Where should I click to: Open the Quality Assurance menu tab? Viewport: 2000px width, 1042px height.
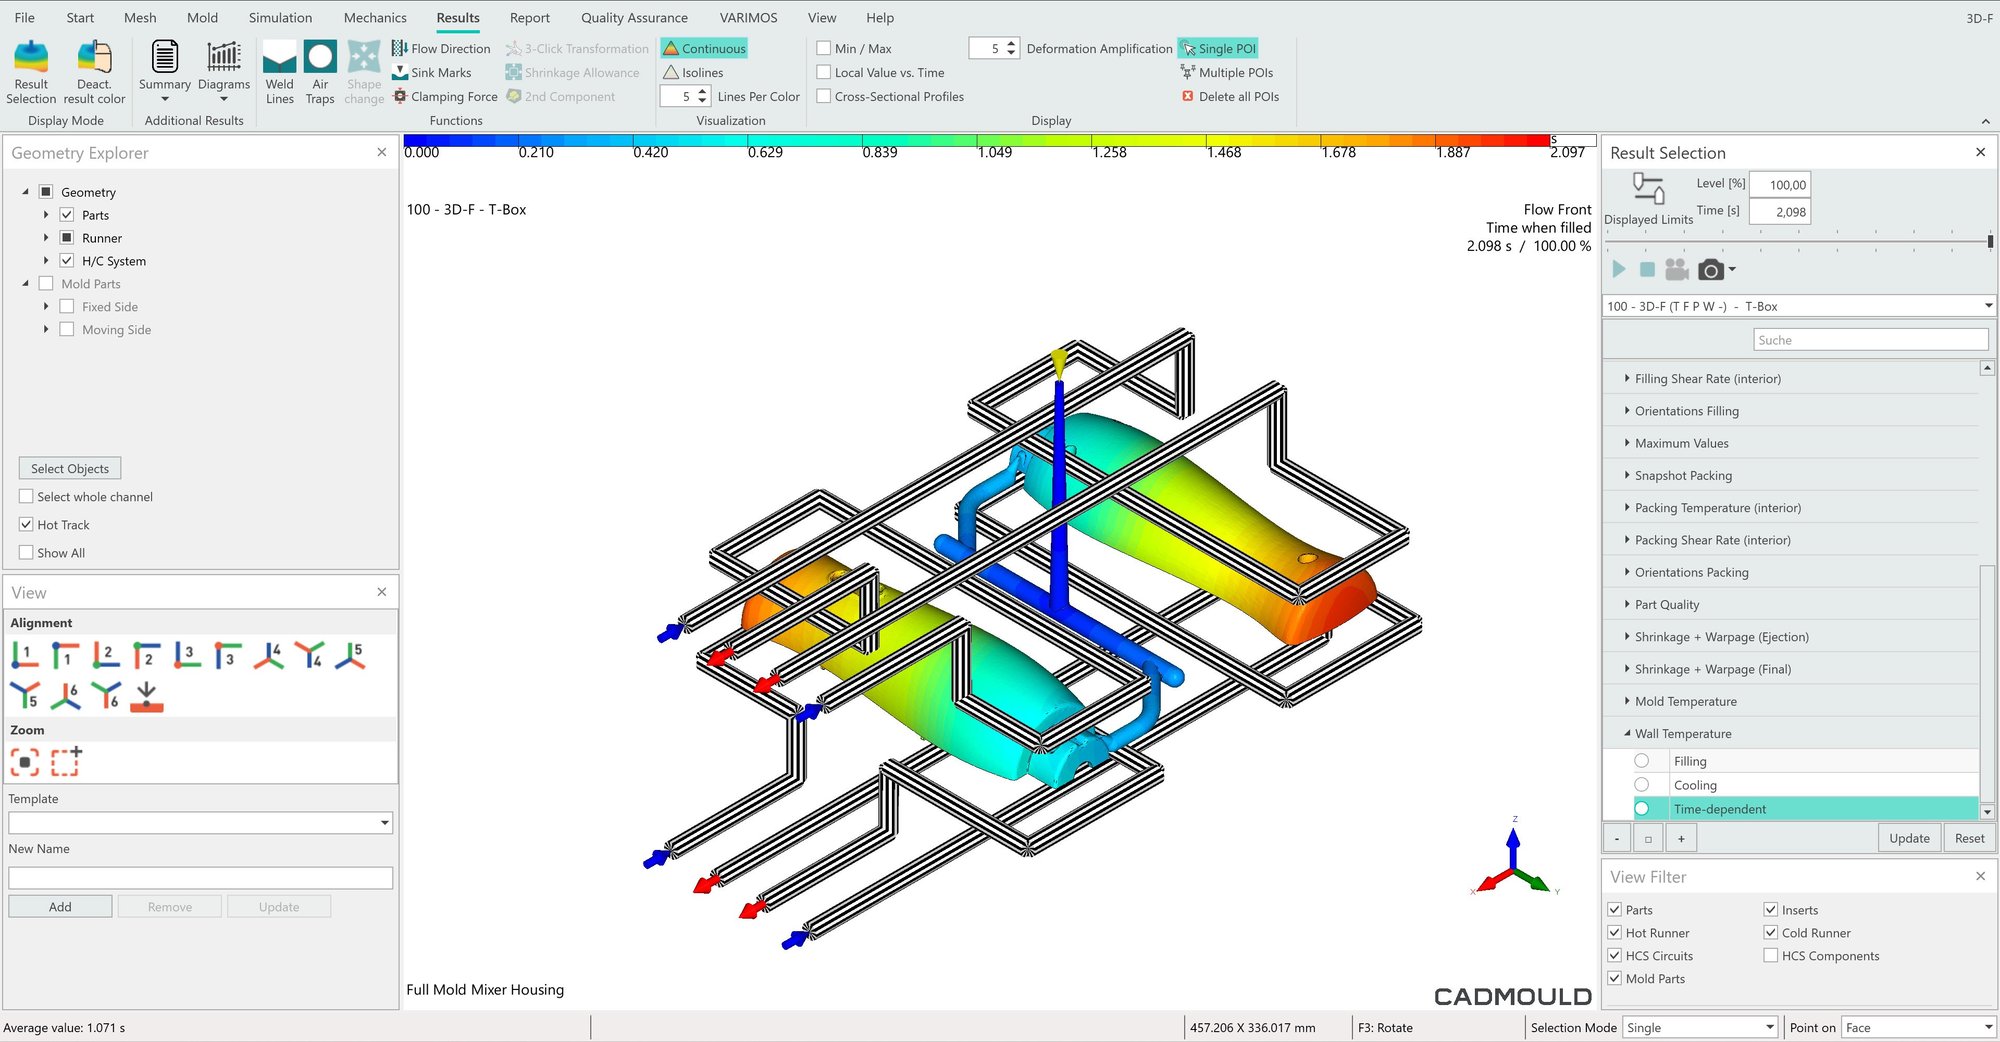coord(634,18)
